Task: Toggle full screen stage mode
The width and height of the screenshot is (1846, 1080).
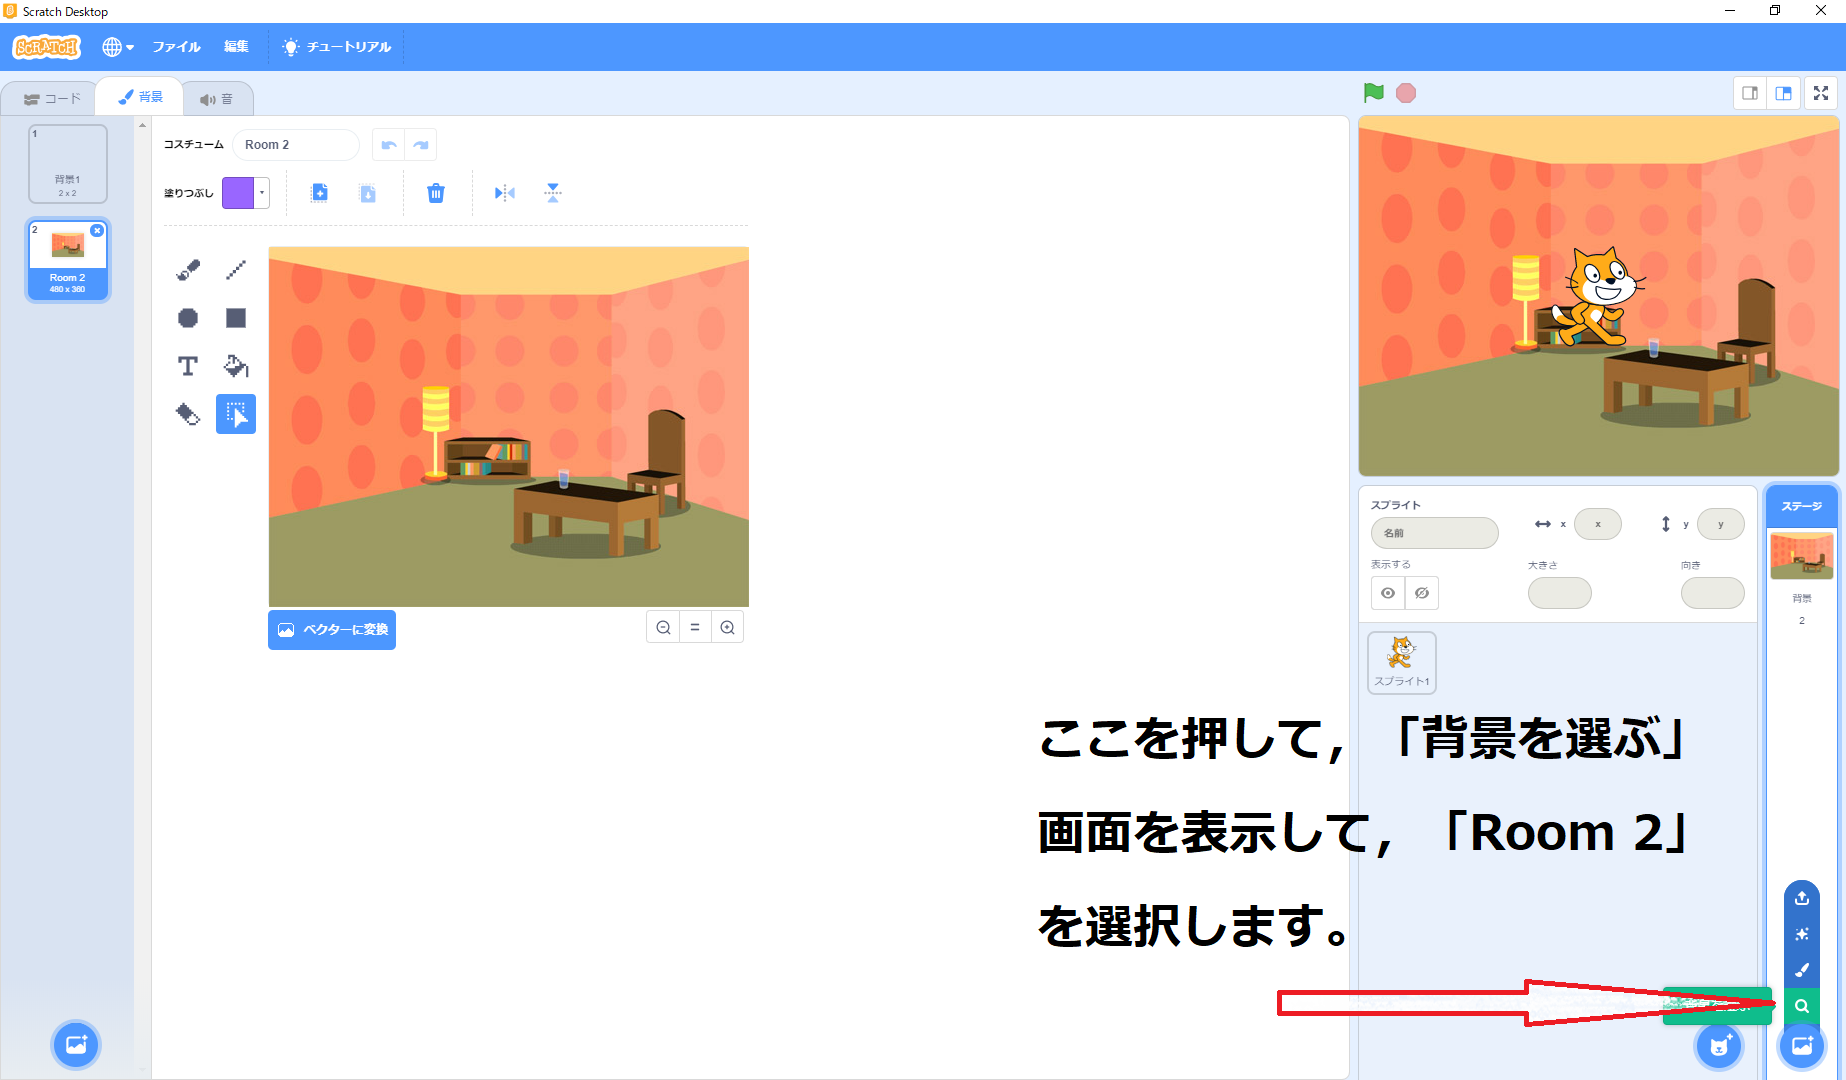Action: pos(1821,93)
